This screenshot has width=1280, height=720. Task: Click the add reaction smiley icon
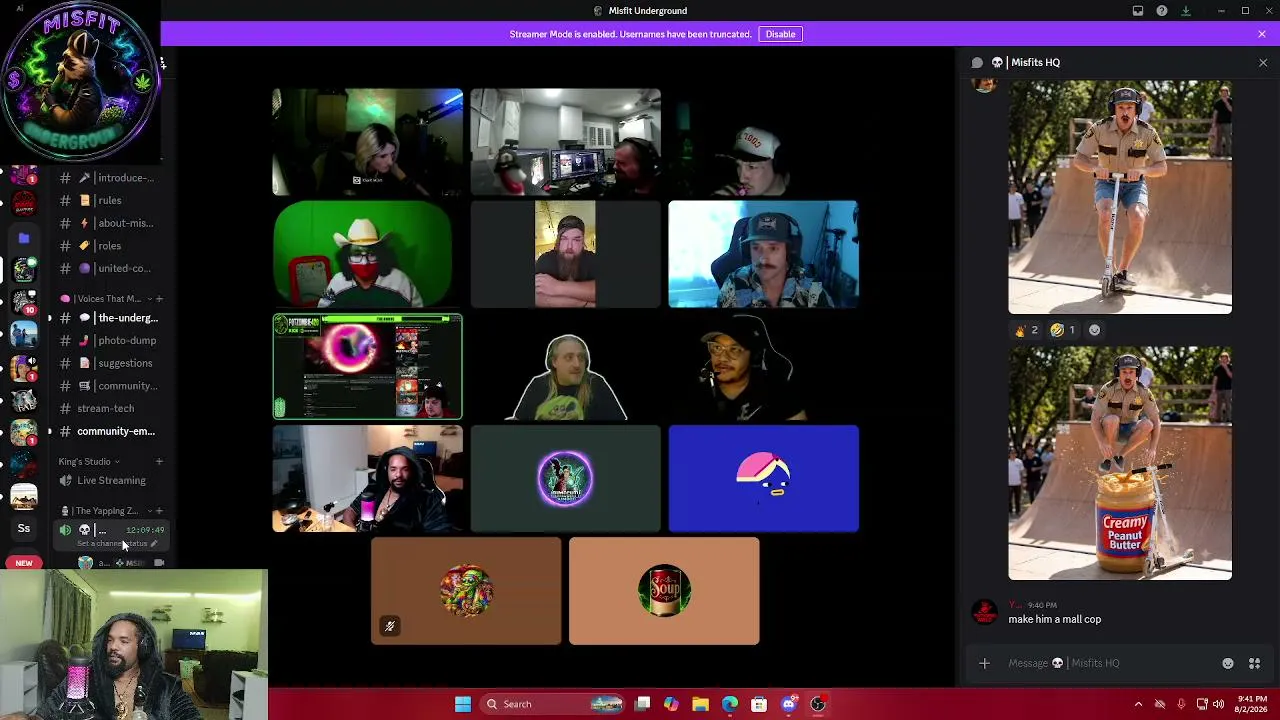coord(1094,330)
